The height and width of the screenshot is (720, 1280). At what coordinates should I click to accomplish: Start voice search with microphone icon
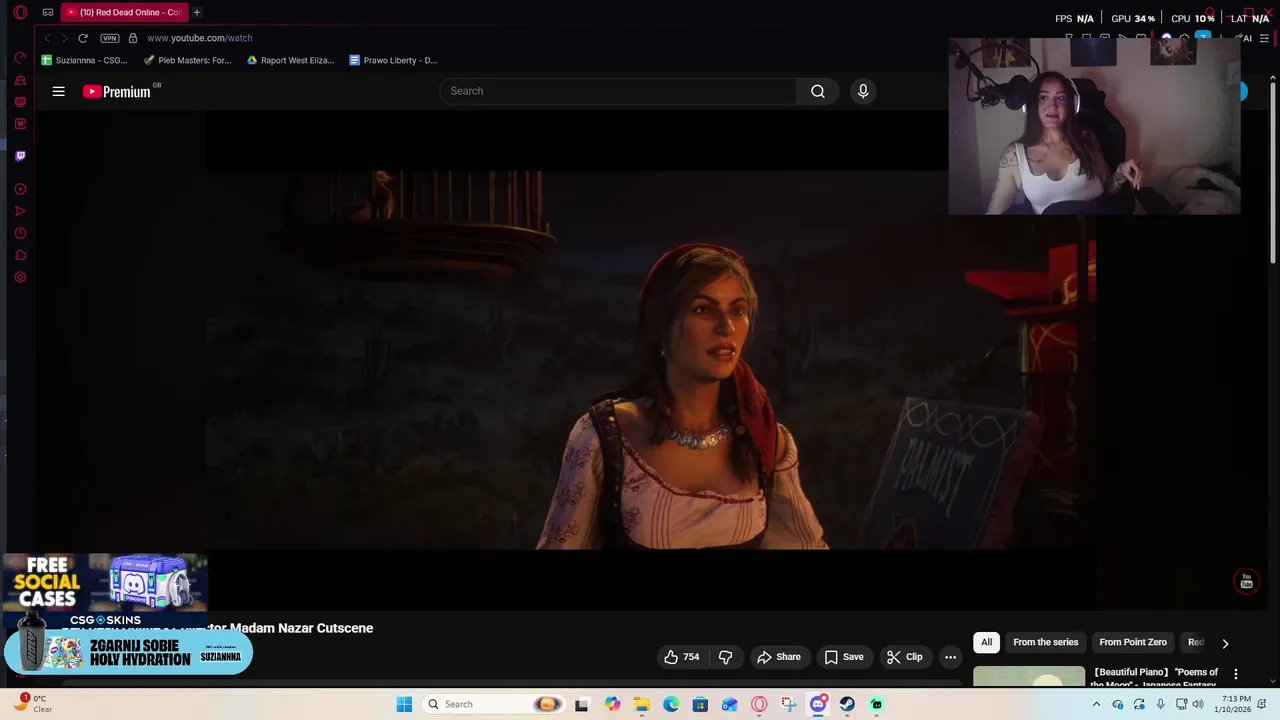click(863, 91)
